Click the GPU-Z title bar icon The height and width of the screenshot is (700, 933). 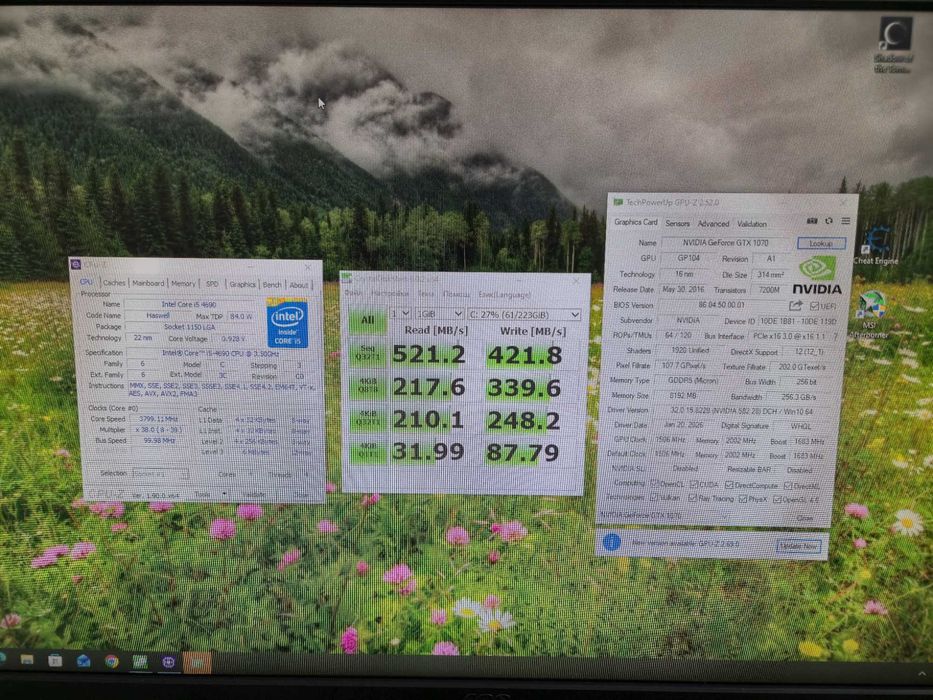pyautogui.click(x=618, y=202)
